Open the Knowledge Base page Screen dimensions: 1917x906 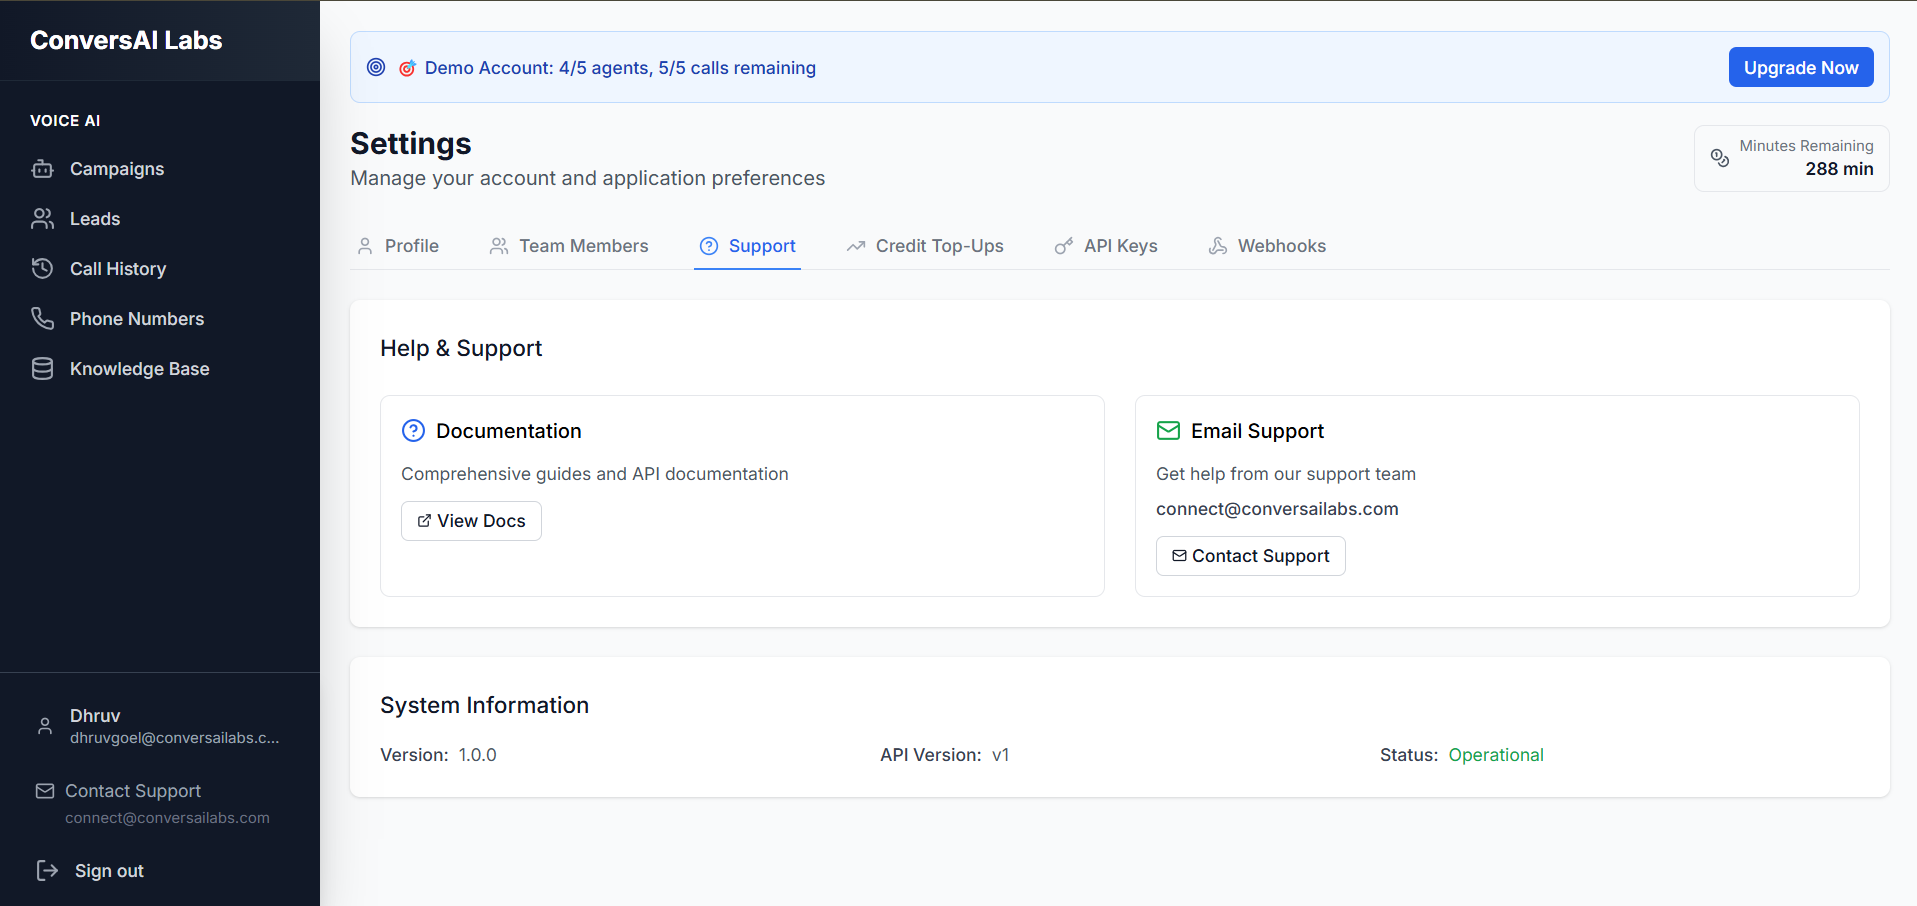tap(160, 369)
